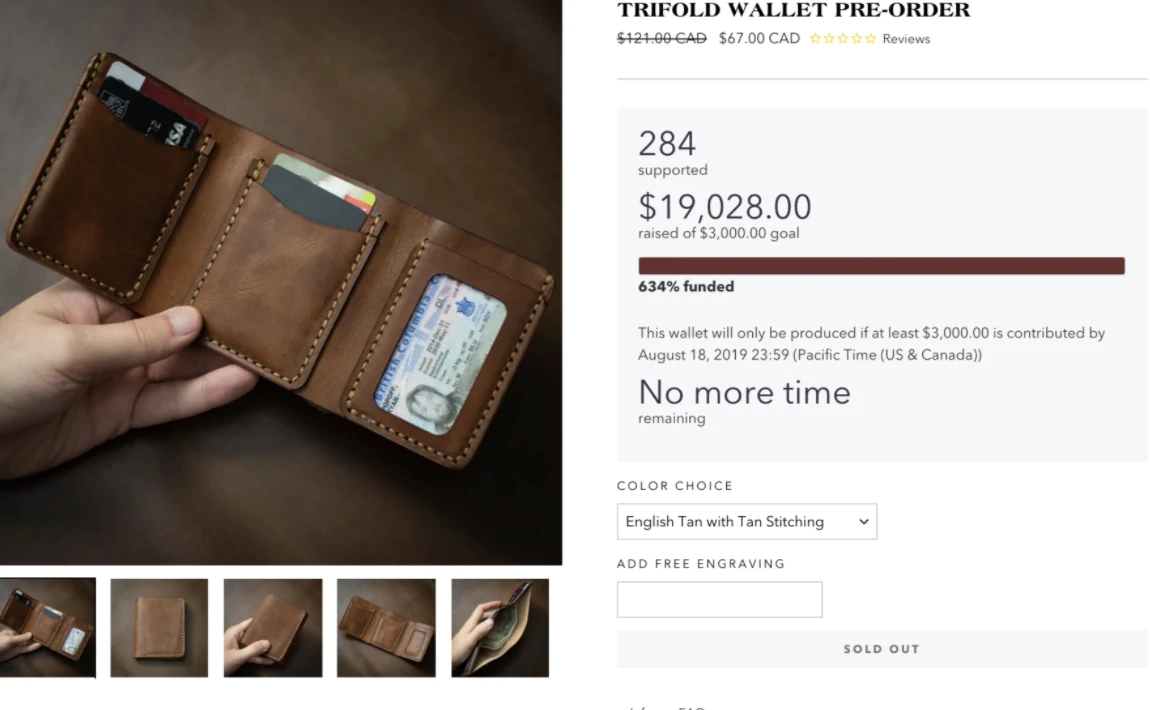The height and width of the screenshot is (710, 1150).
Task: Click the 634% funded label
Action: coord(686,287)
